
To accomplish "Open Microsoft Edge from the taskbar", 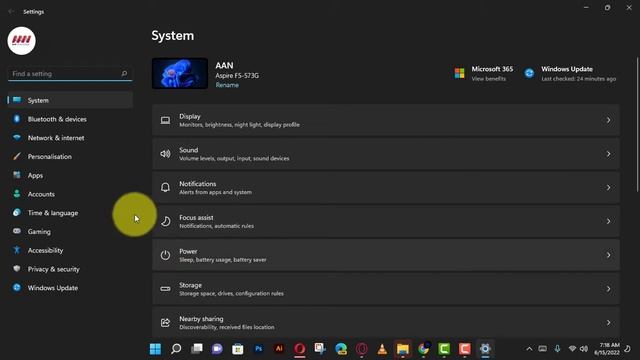I will pos(341,349).
